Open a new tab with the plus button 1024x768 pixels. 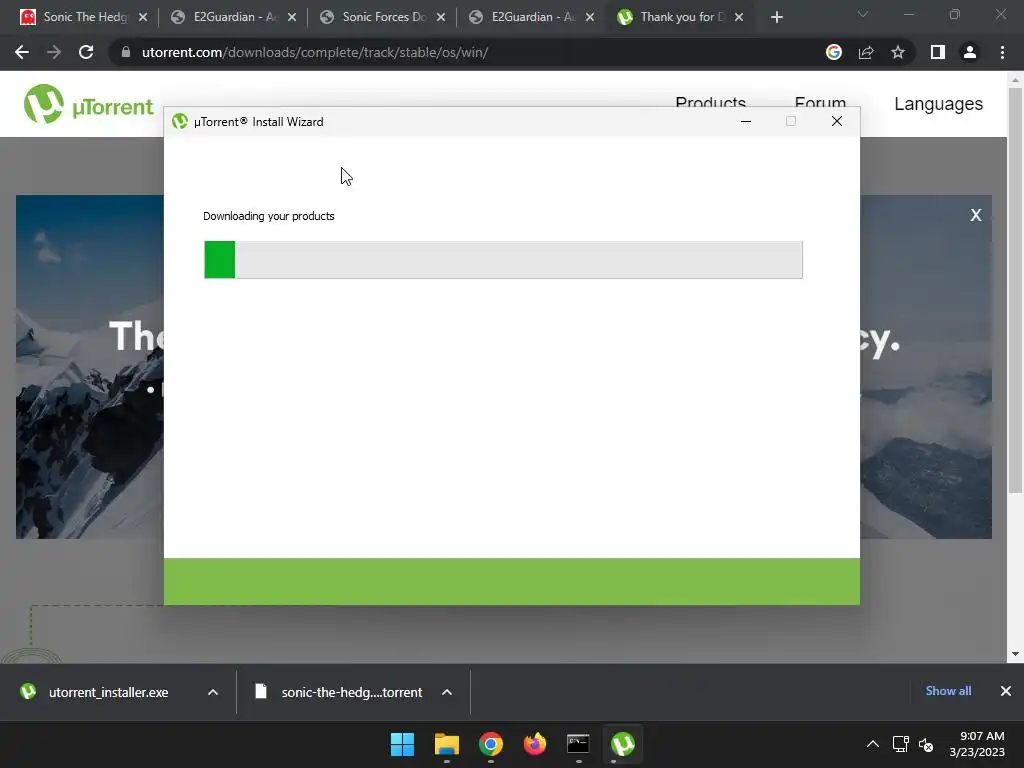coord(776,18)
